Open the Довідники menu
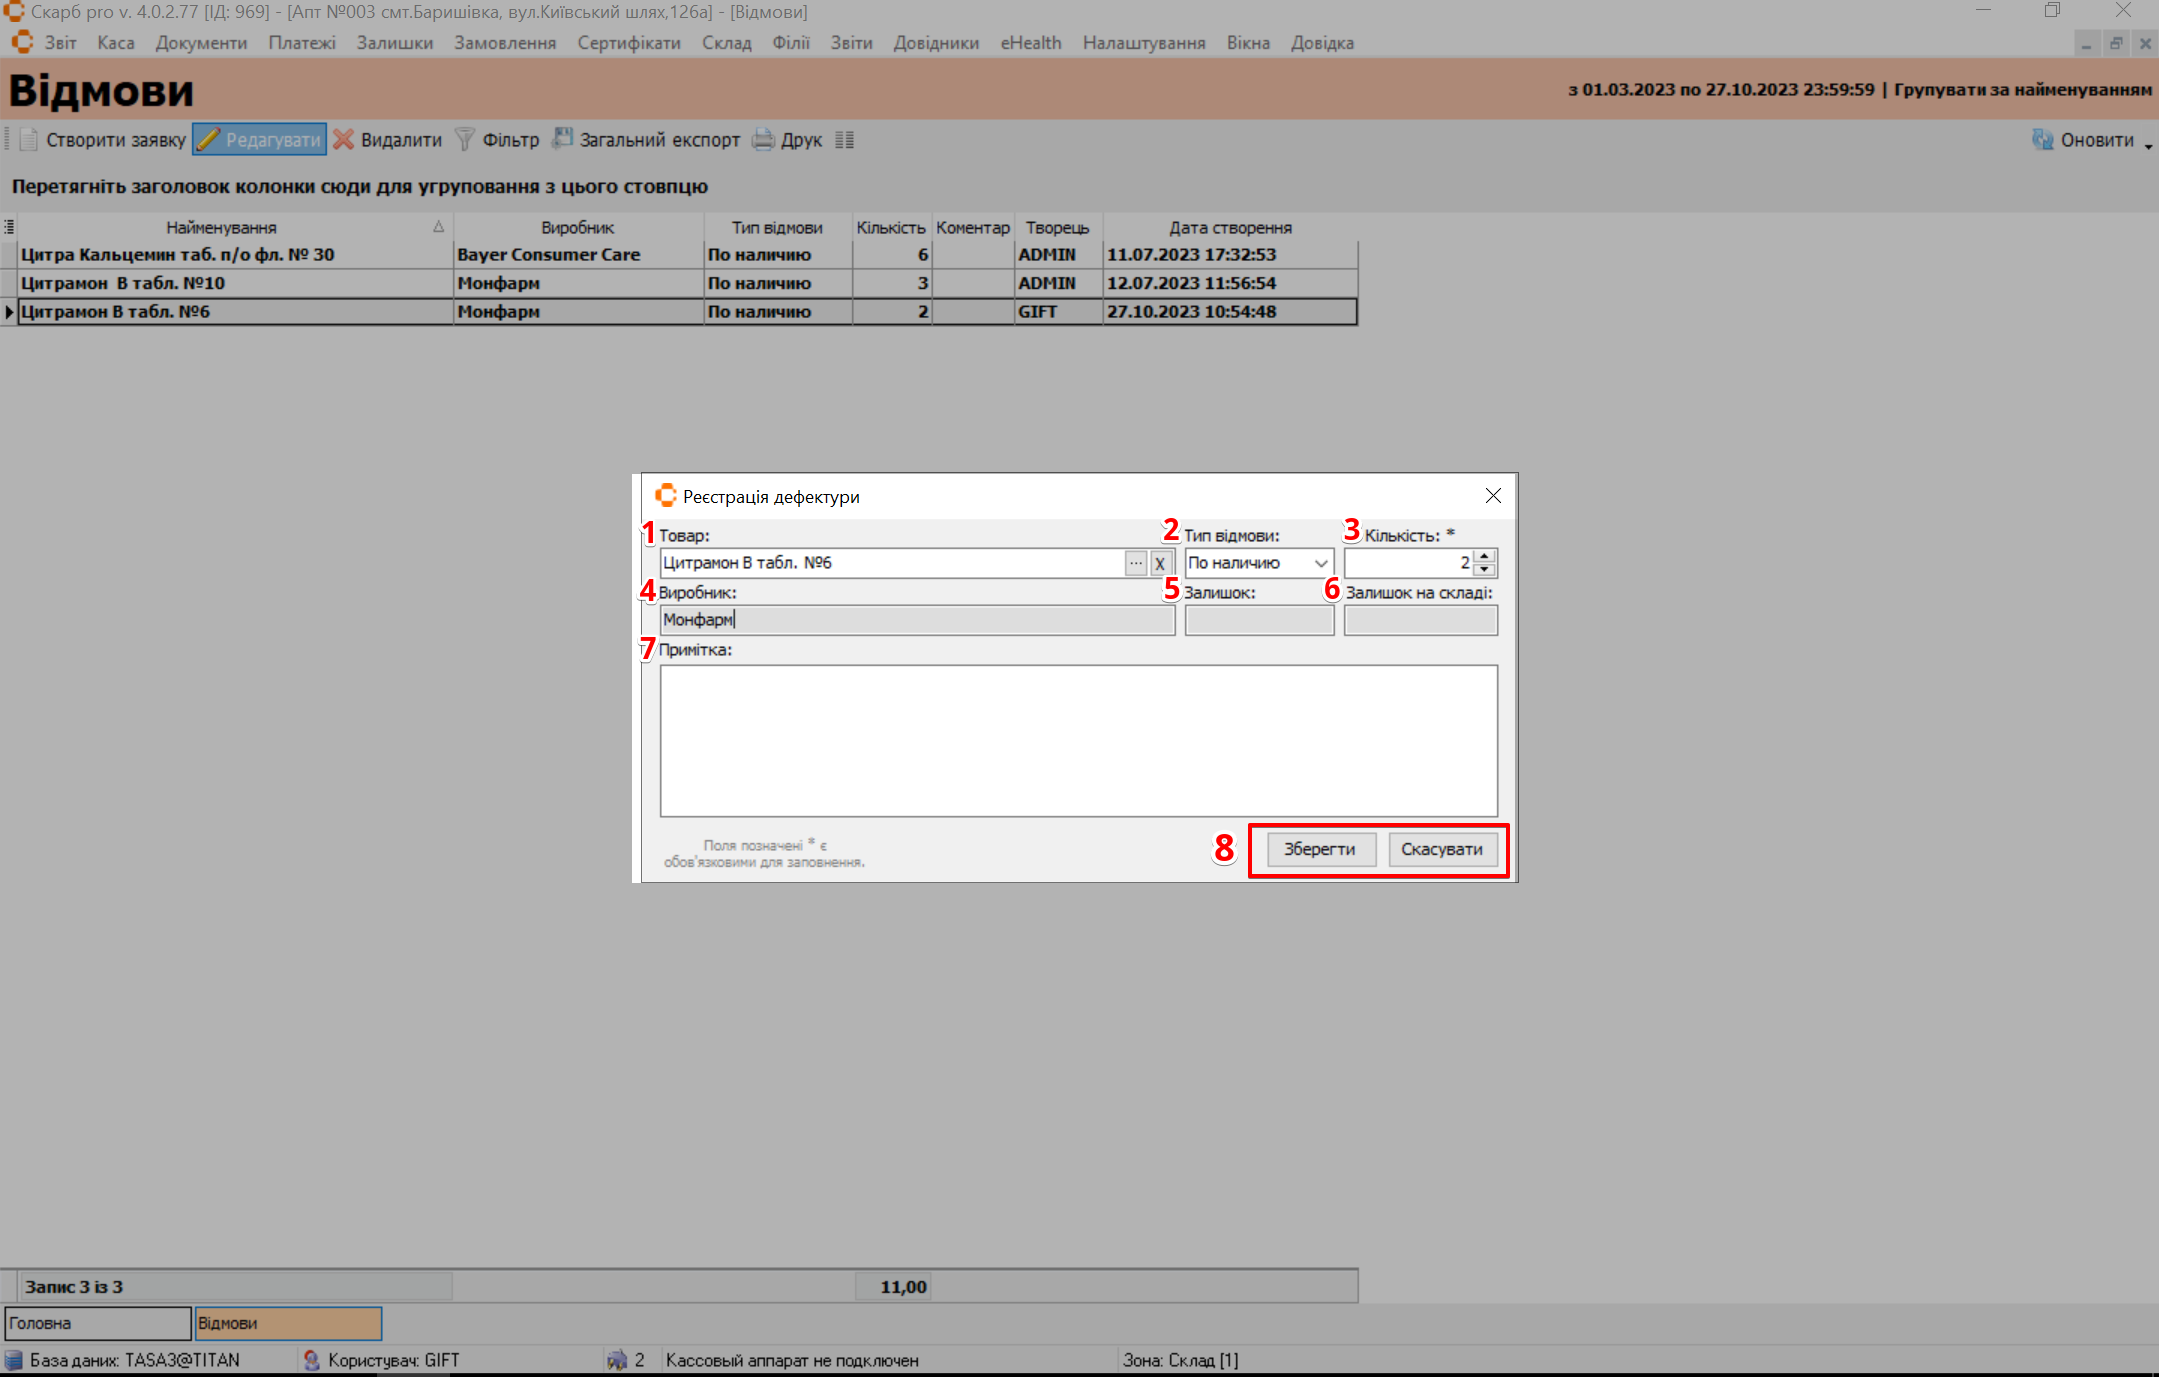Viewport: 2159px width, 1377px height. (x=935, y=43)
